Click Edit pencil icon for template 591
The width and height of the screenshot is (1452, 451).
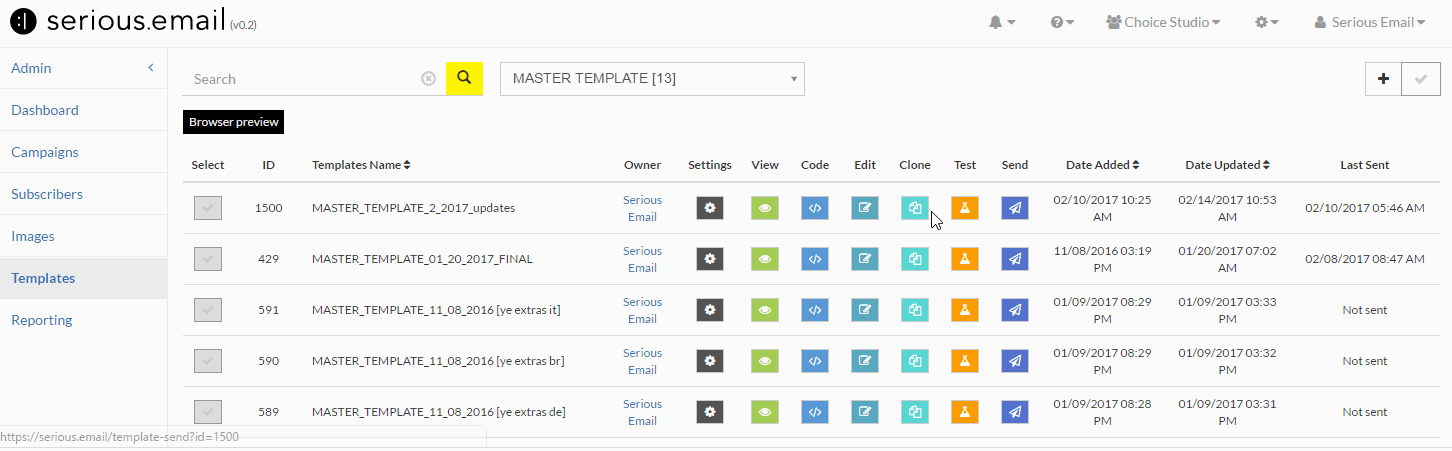[865, 310]
